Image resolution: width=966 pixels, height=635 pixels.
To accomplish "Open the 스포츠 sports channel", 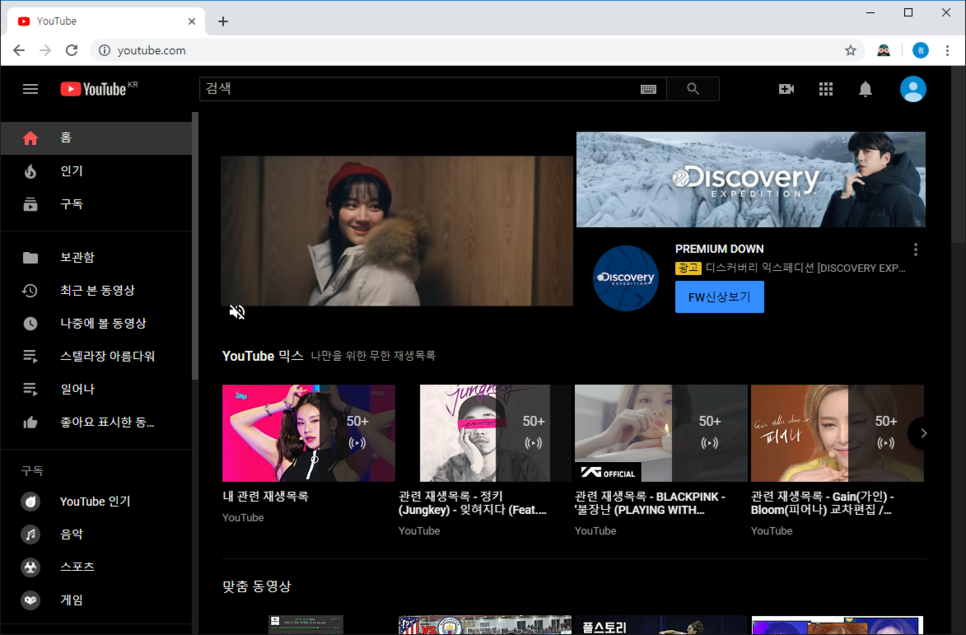I will pos(96,567).
